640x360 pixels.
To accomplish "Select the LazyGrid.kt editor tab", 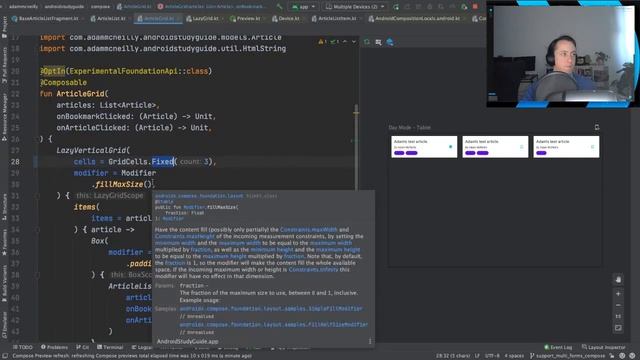I will click(203, 19).
